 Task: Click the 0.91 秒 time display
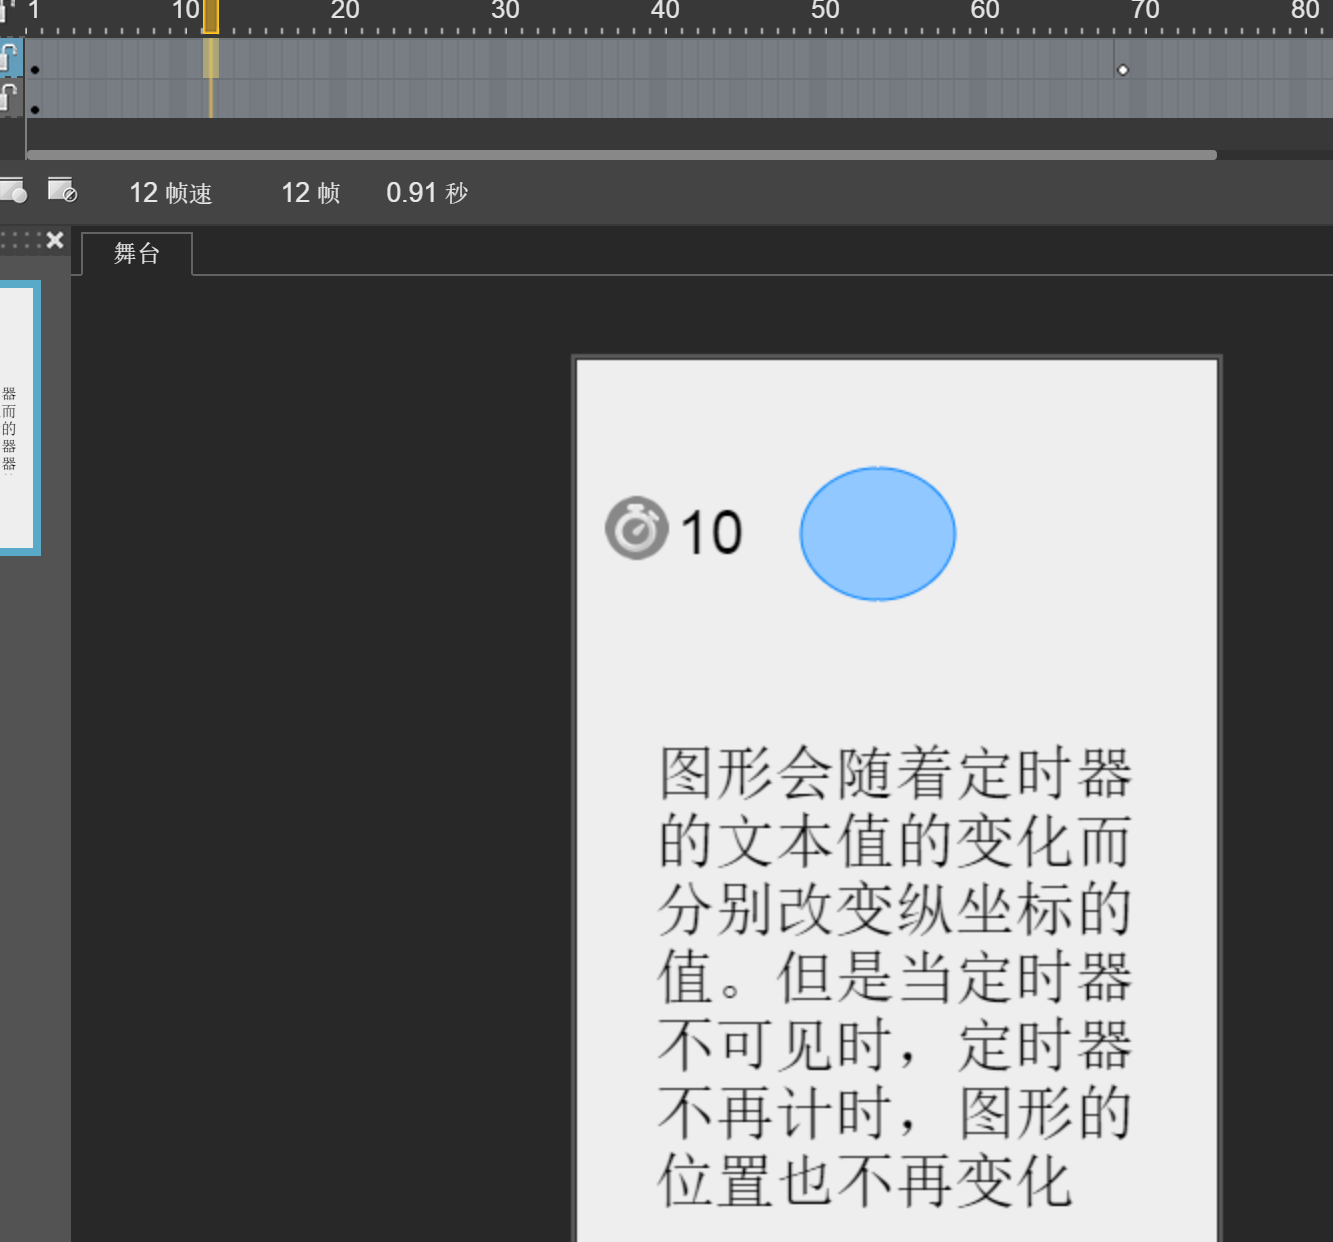tap(427, 193)
